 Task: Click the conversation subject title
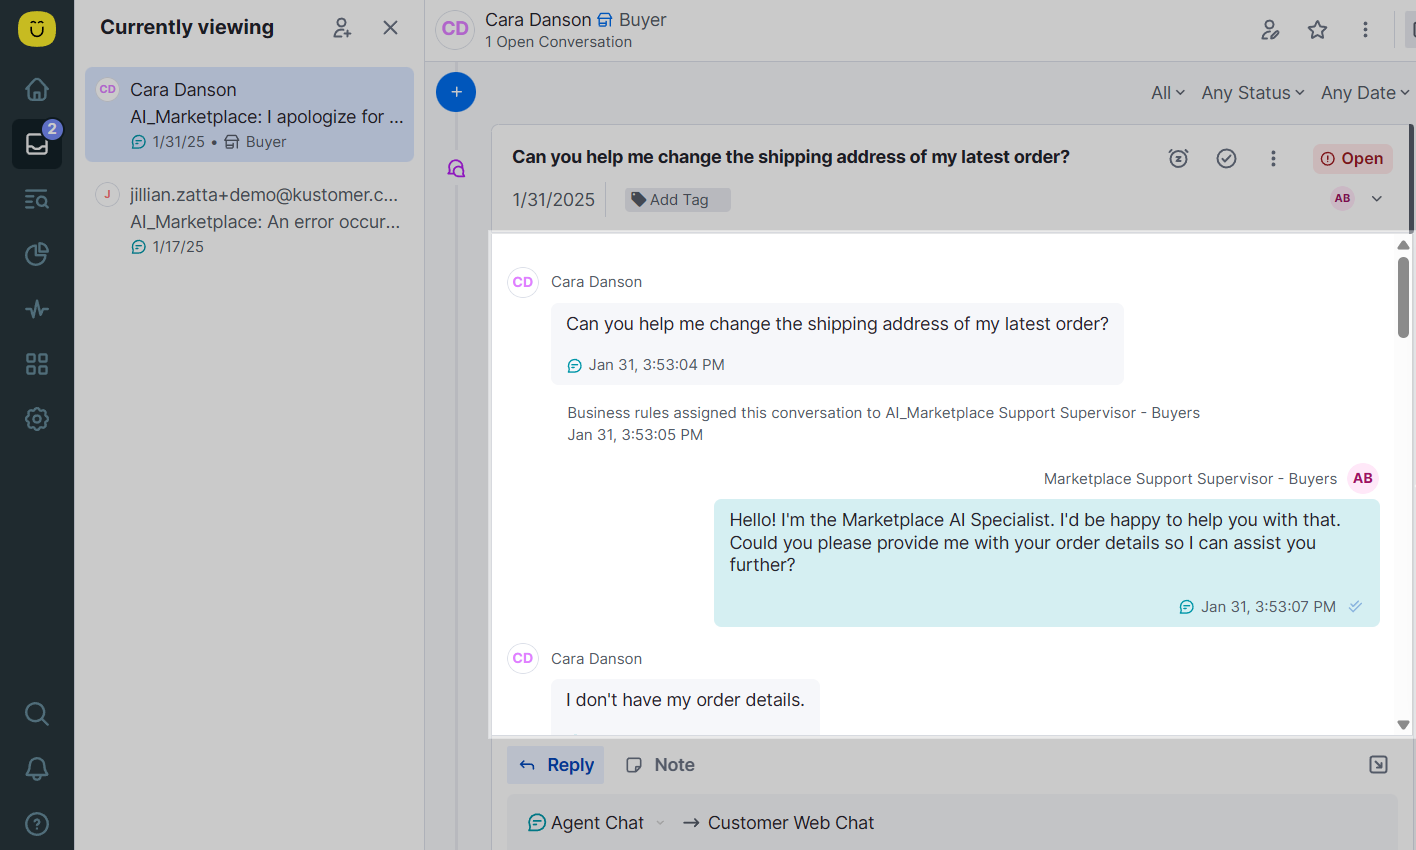[791, 157]
